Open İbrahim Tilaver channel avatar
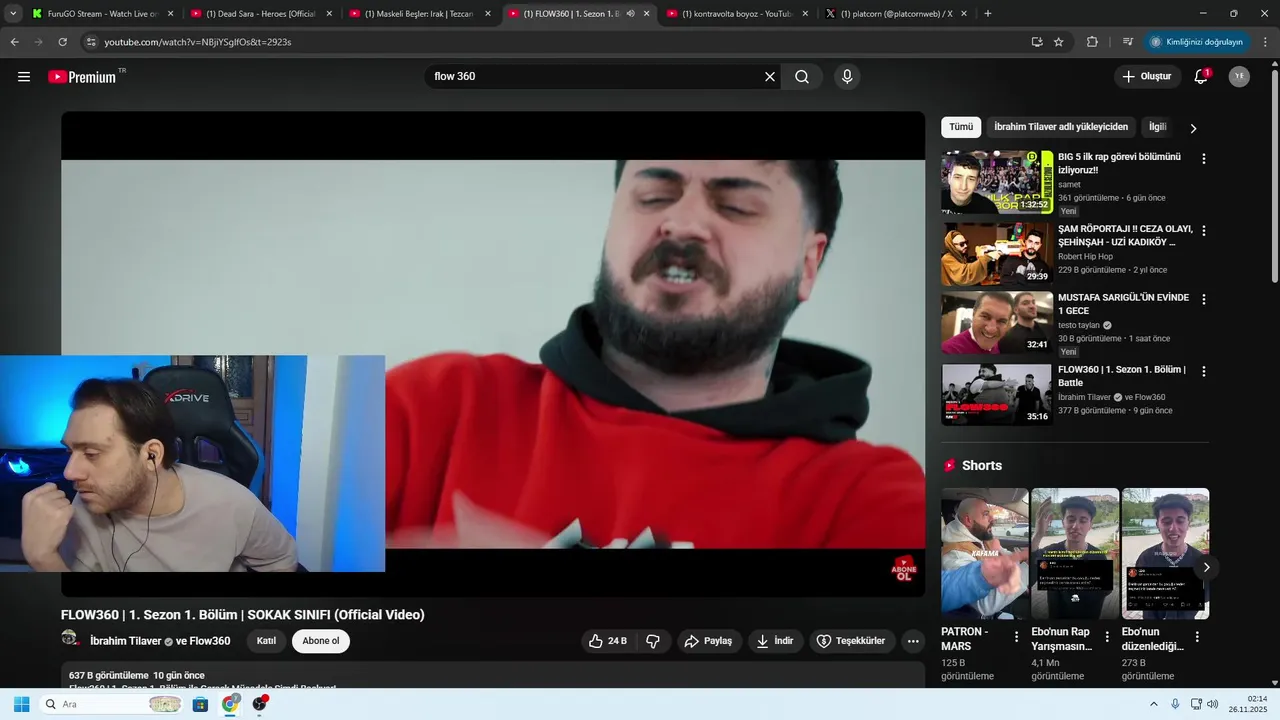 click(x=70, y=638)
